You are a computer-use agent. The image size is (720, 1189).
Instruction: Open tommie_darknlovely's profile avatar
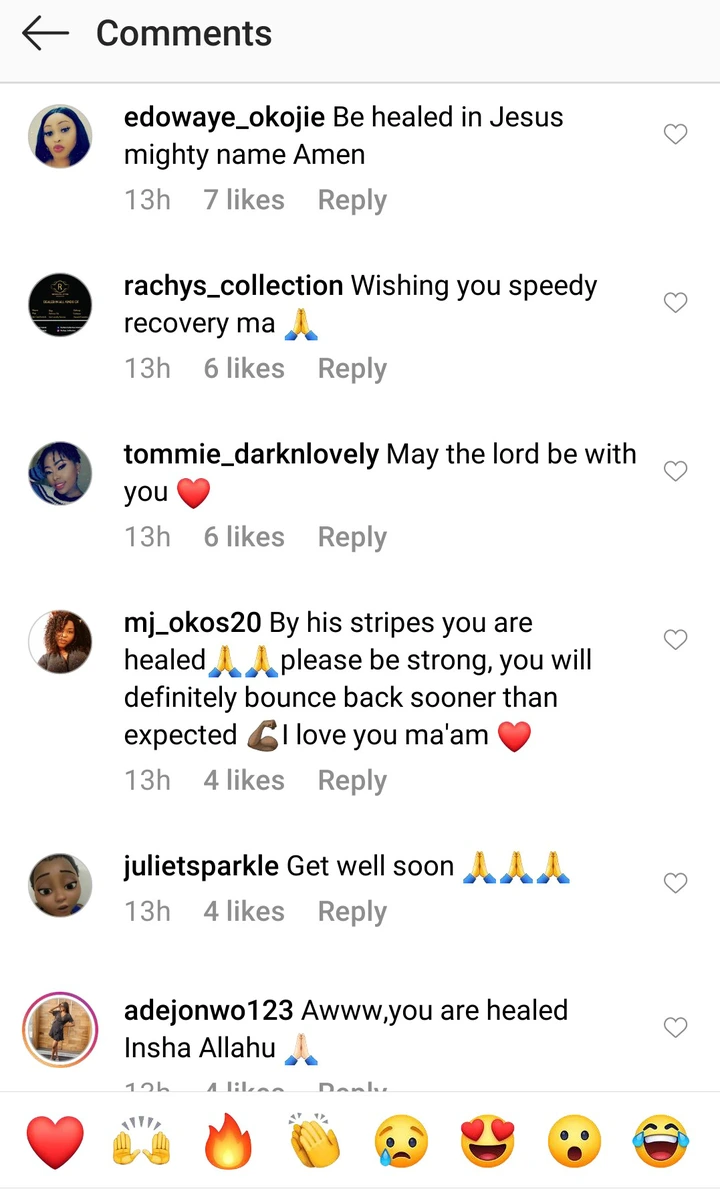click(60, 473)
